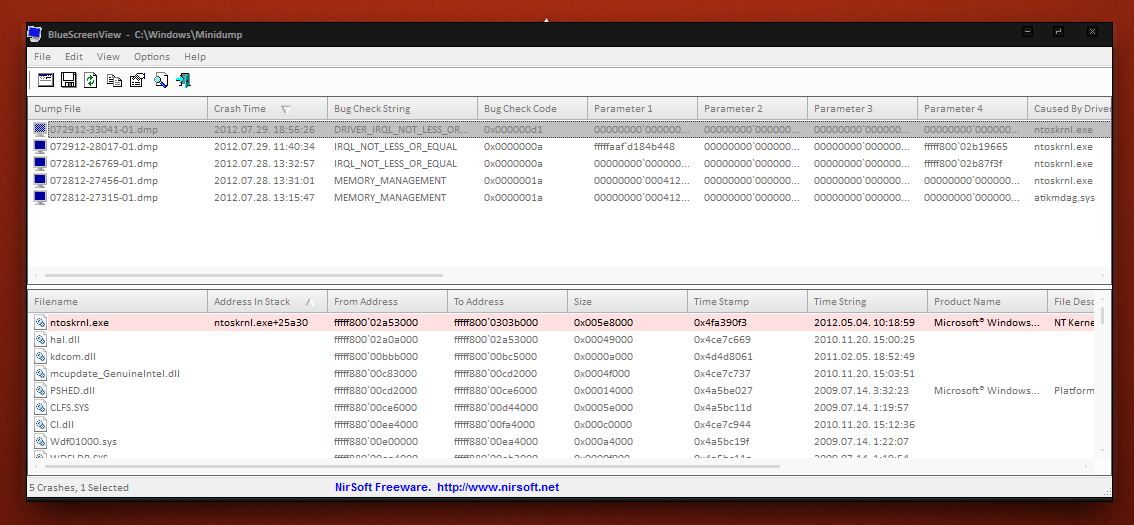
Task: Click the file icon beside CLFS.SYS
Action: point(40,407)
